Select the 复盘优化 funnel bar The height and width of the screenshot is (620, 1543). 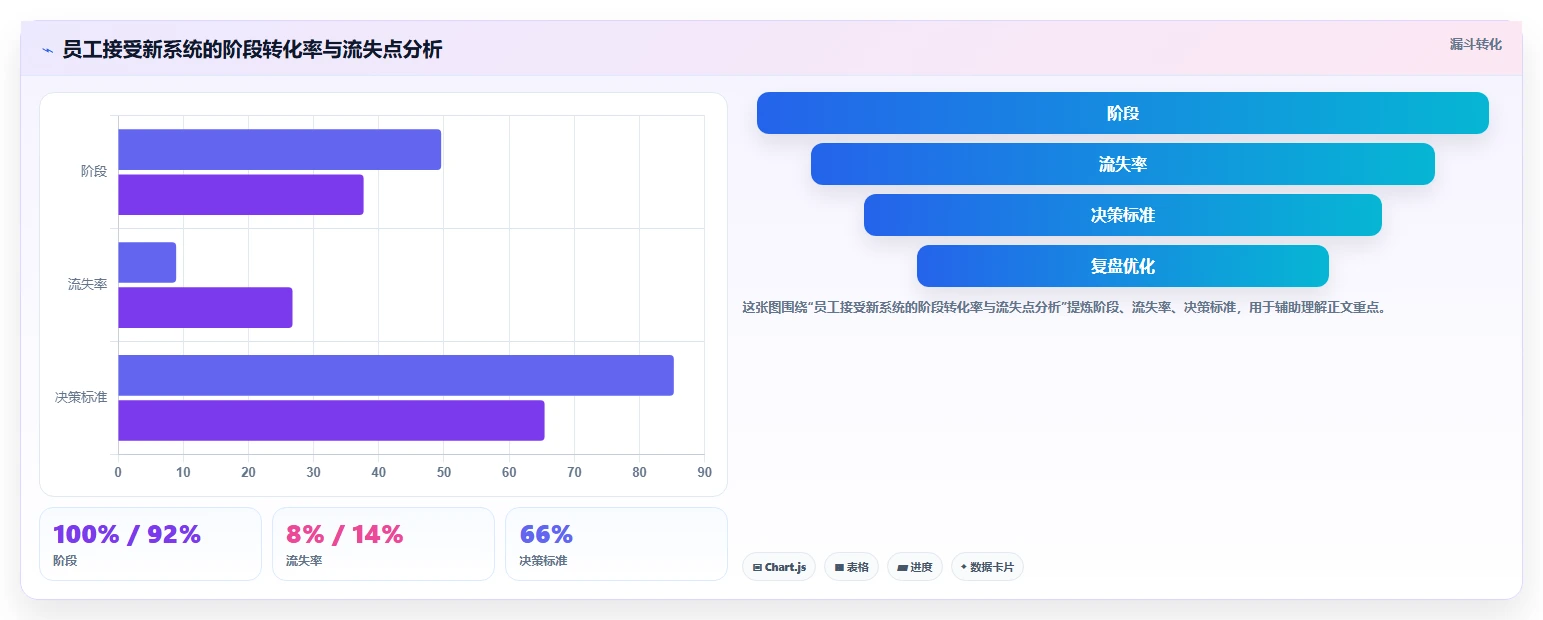pyautogui.click(x=1122, y=266)
